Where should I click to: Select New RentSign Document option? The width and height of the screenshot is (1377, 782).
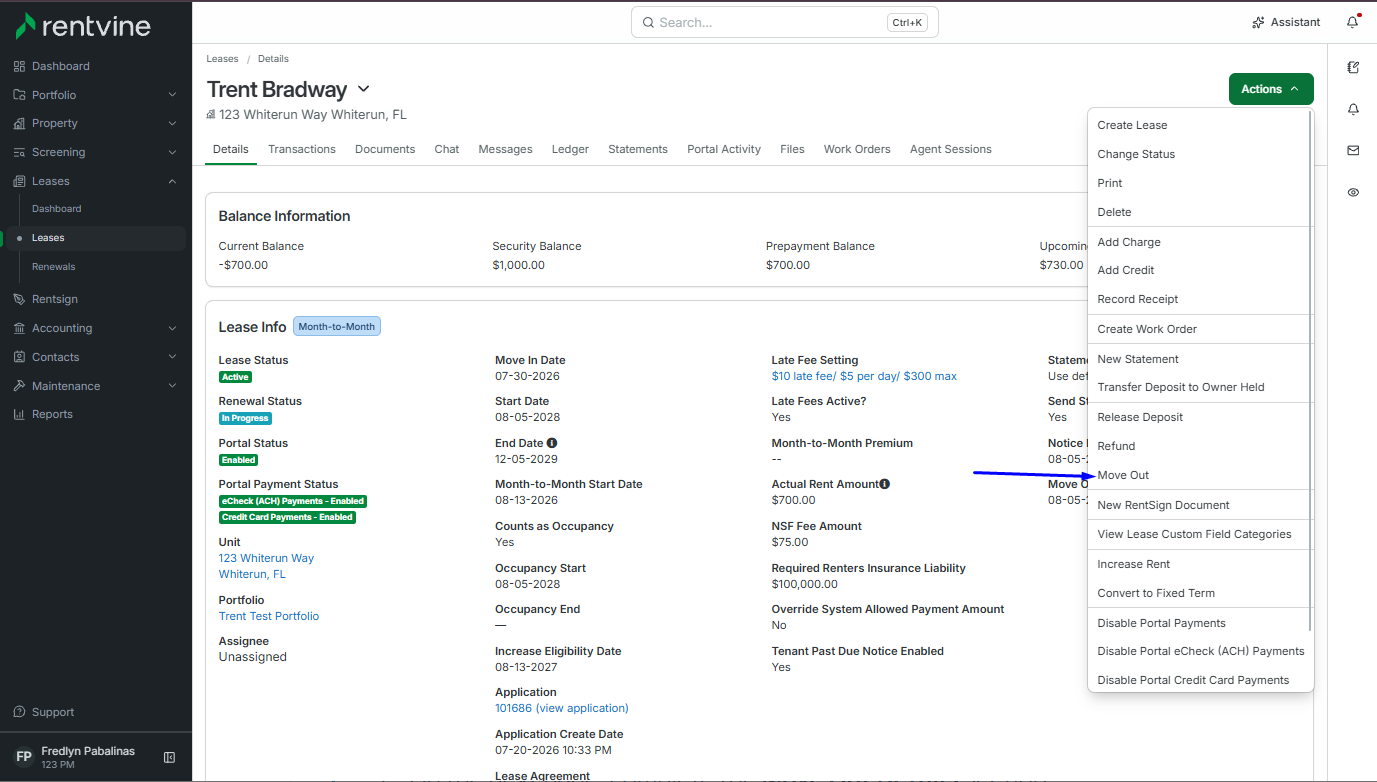(x=1163, y=505)
